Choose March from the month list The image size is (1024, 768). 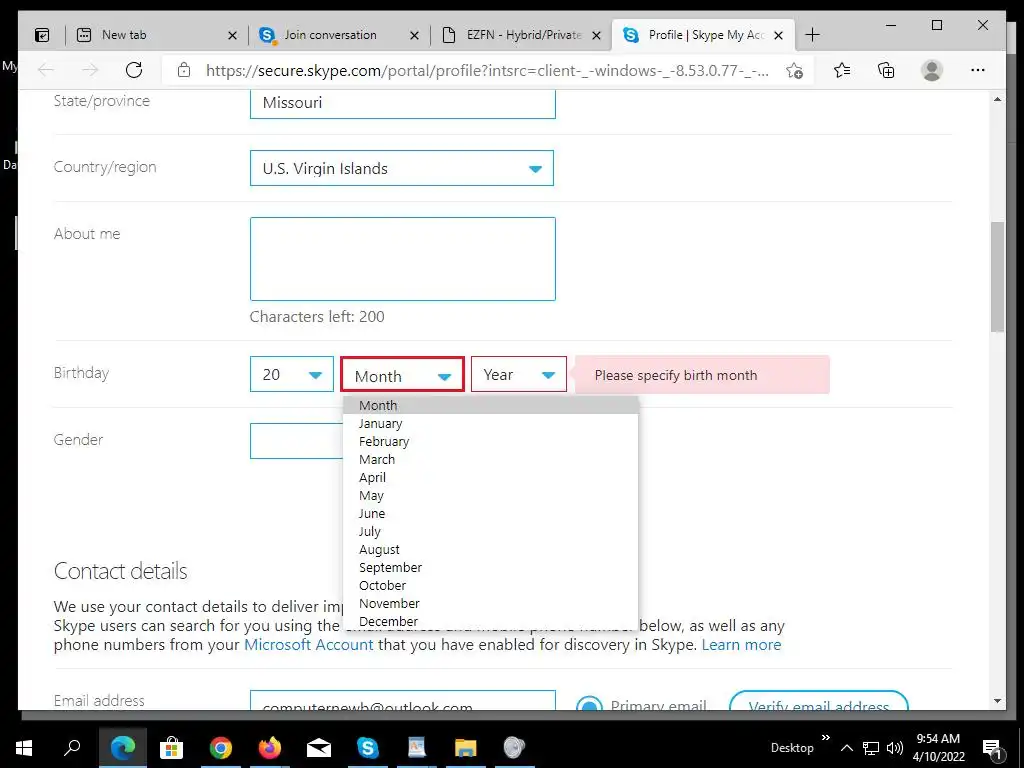[490, 460]
